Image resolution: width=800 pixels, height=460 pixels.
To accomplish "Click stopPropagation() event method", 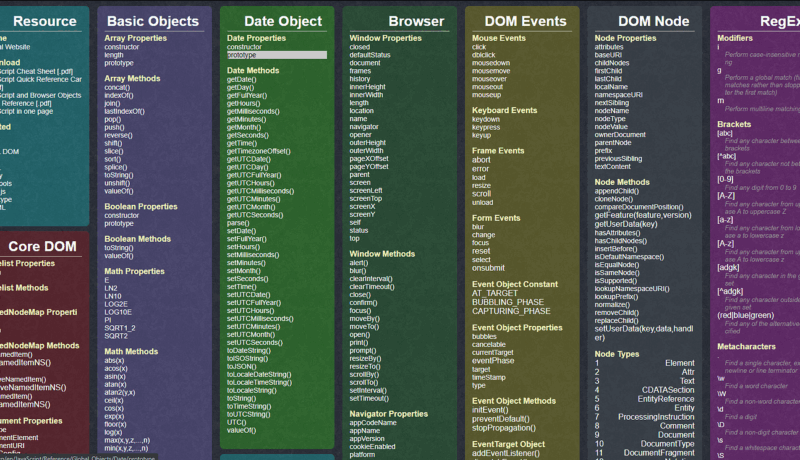I will 504,428.
